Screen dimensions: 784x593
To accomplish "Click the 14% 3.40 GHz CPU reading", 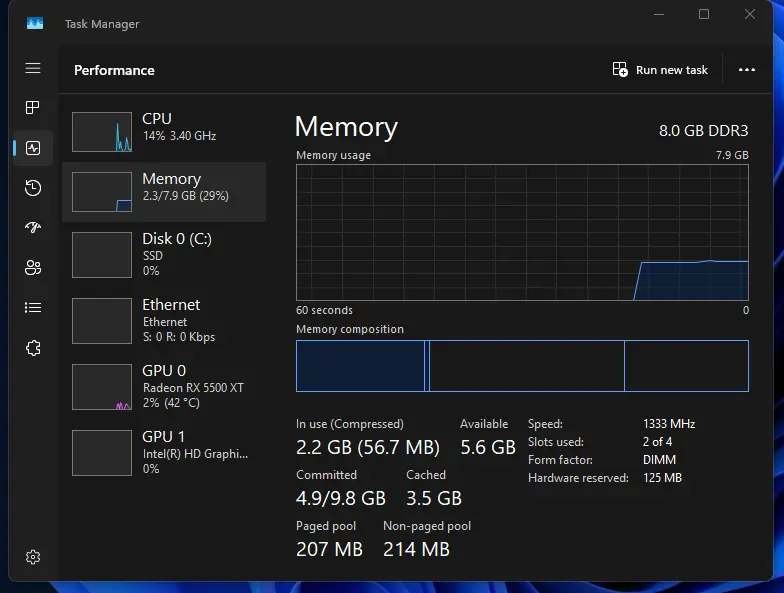I will point(180,136).
